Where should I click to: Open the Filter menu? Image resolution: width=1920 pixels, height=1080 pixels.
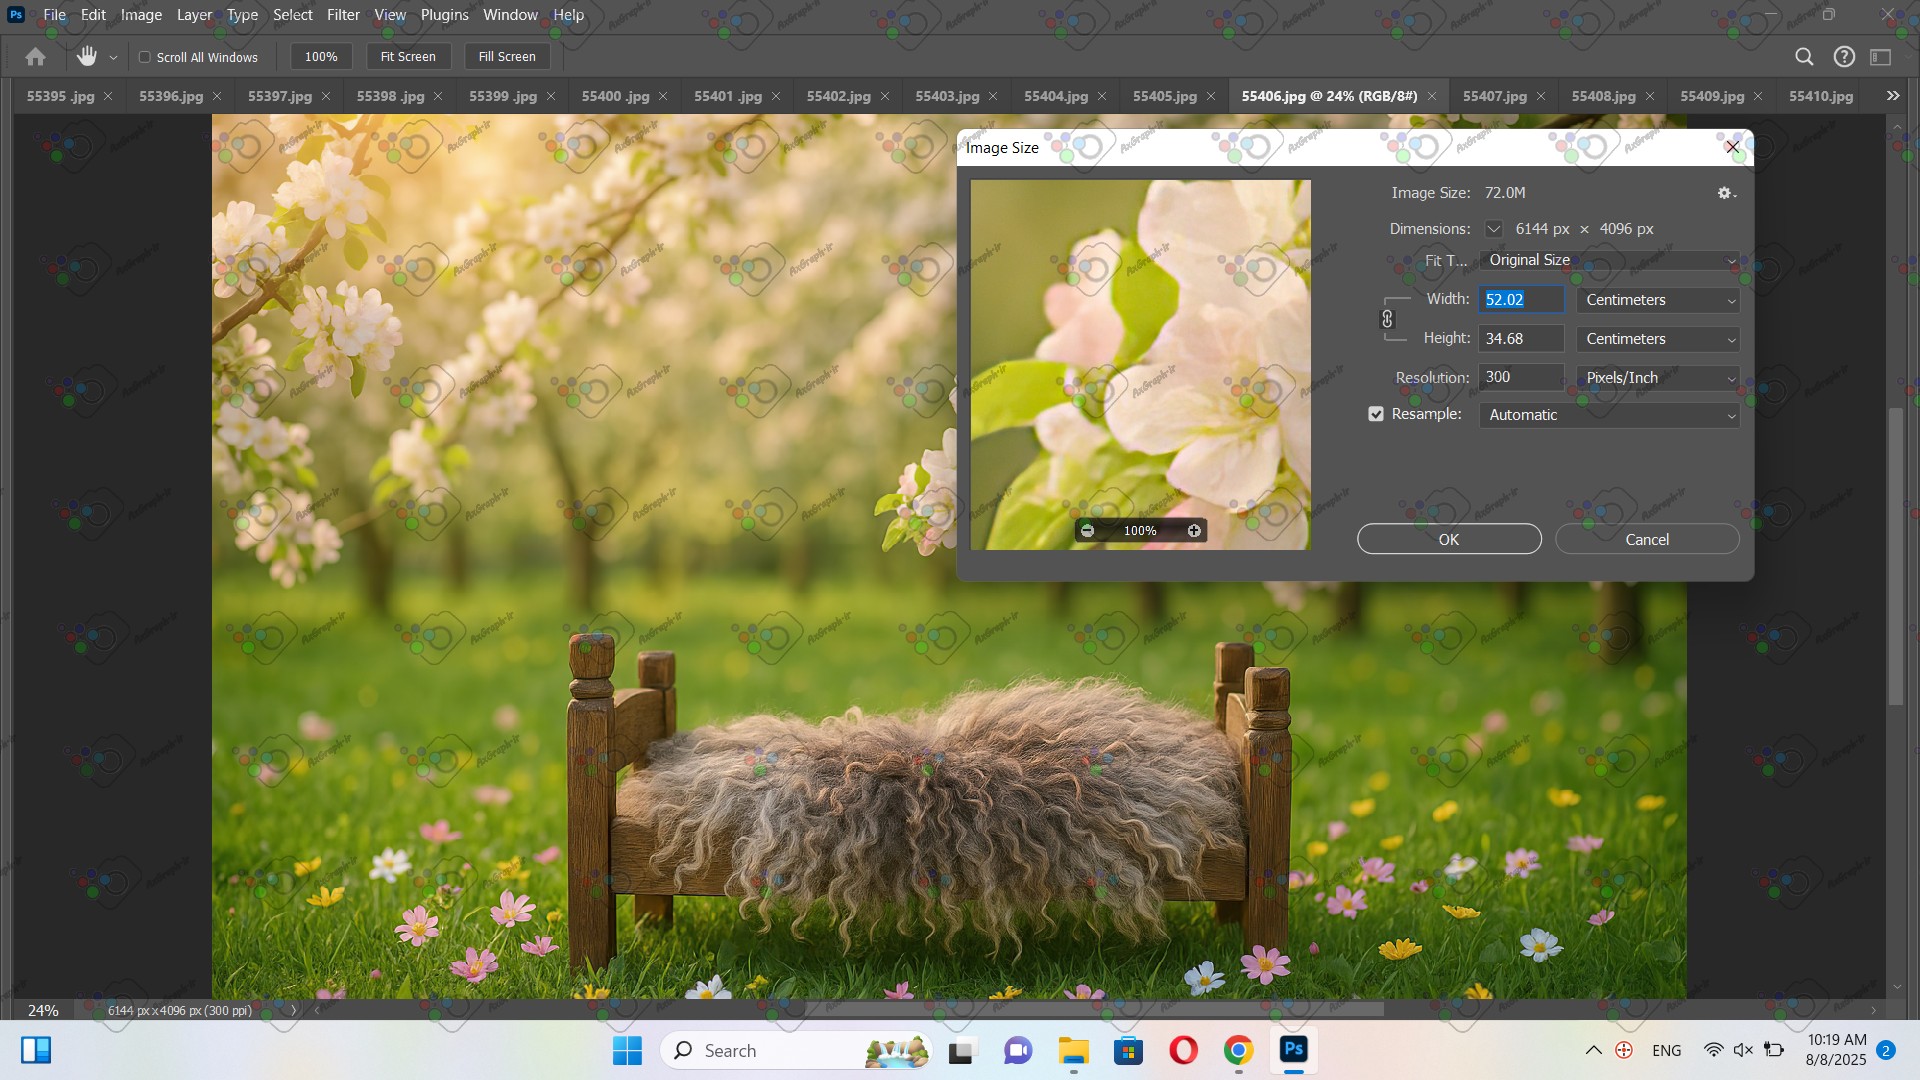(x=343, y=15)
